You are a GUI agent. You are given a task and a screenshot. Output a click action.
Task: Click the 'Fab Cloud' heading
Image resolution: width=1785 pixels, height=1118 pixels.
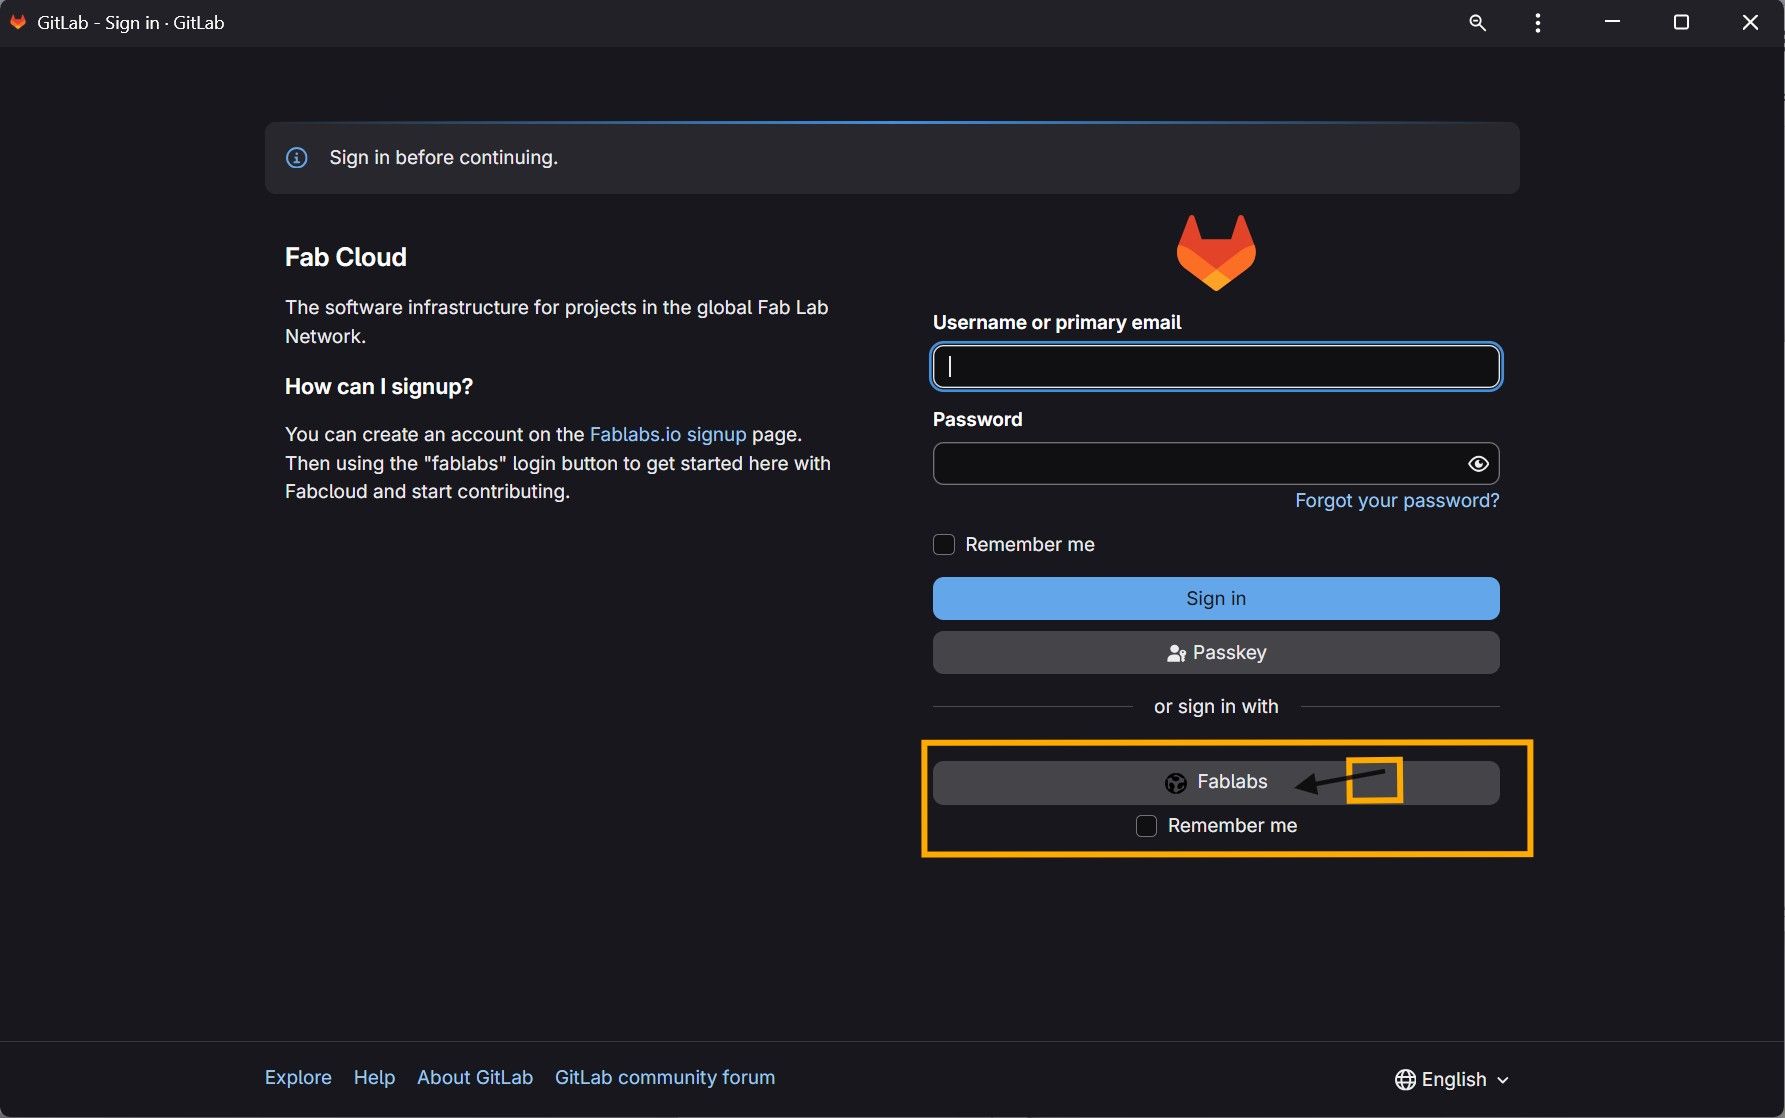coord(346,258)
